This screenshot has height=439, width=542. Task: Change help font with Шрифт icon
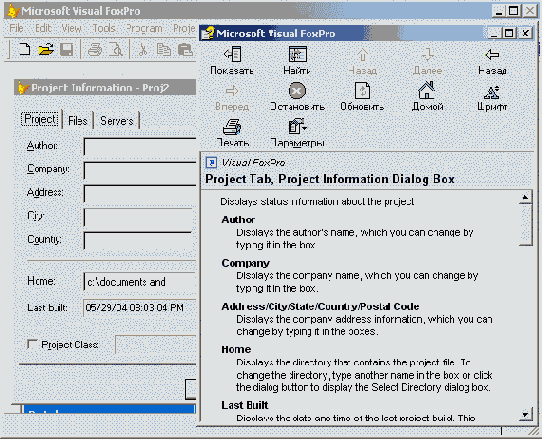492,97
